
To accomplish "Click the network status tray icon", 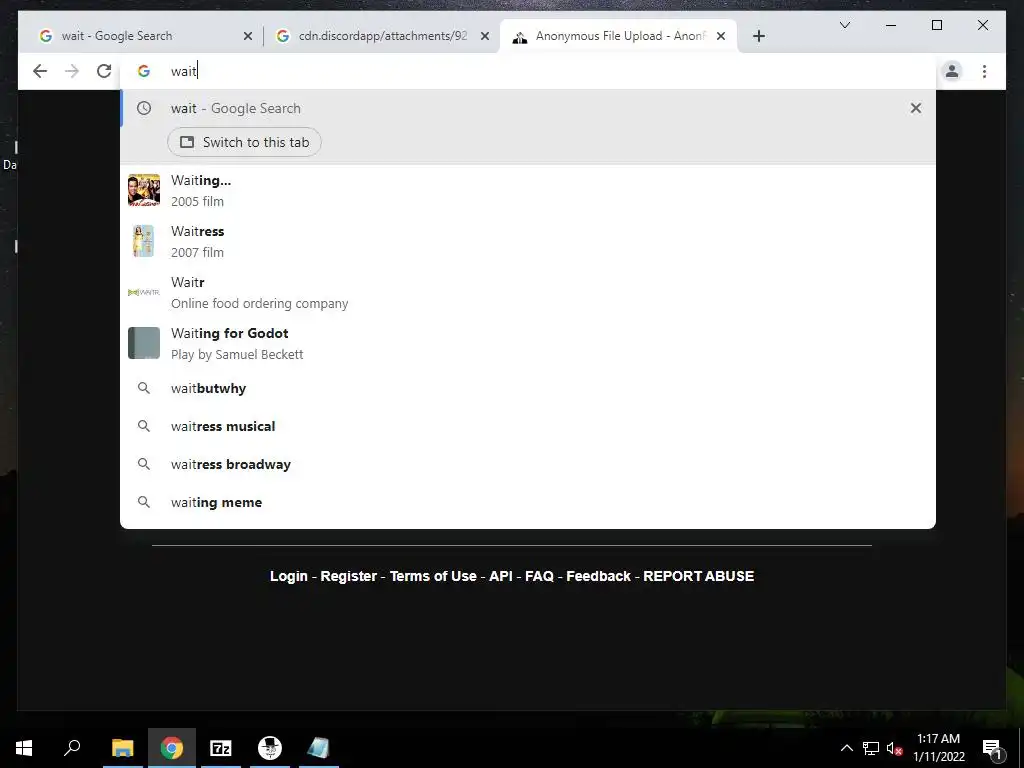I will click(x=871, y=748).
